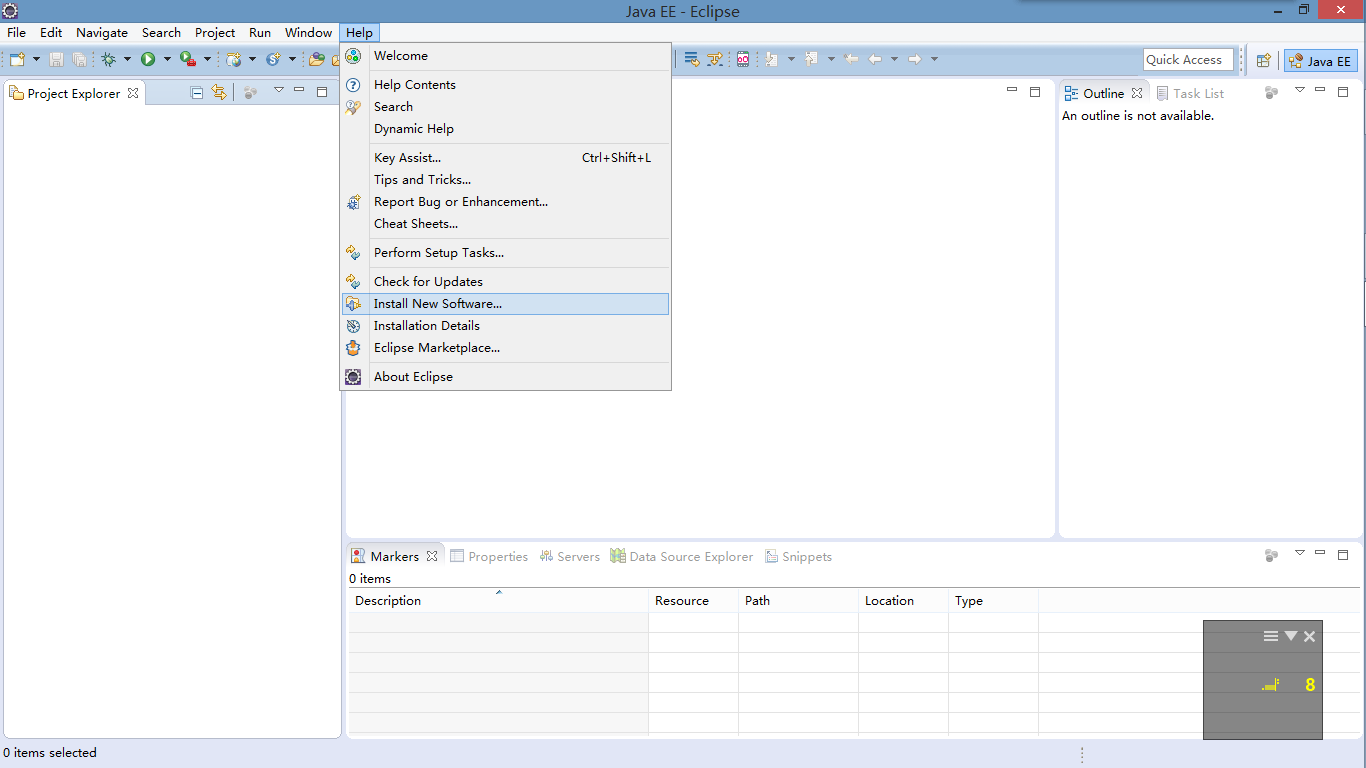This screenshot has width=1366, height=768.
Task: Choose Install New Software... from Help menu
Action: (506, 304)
